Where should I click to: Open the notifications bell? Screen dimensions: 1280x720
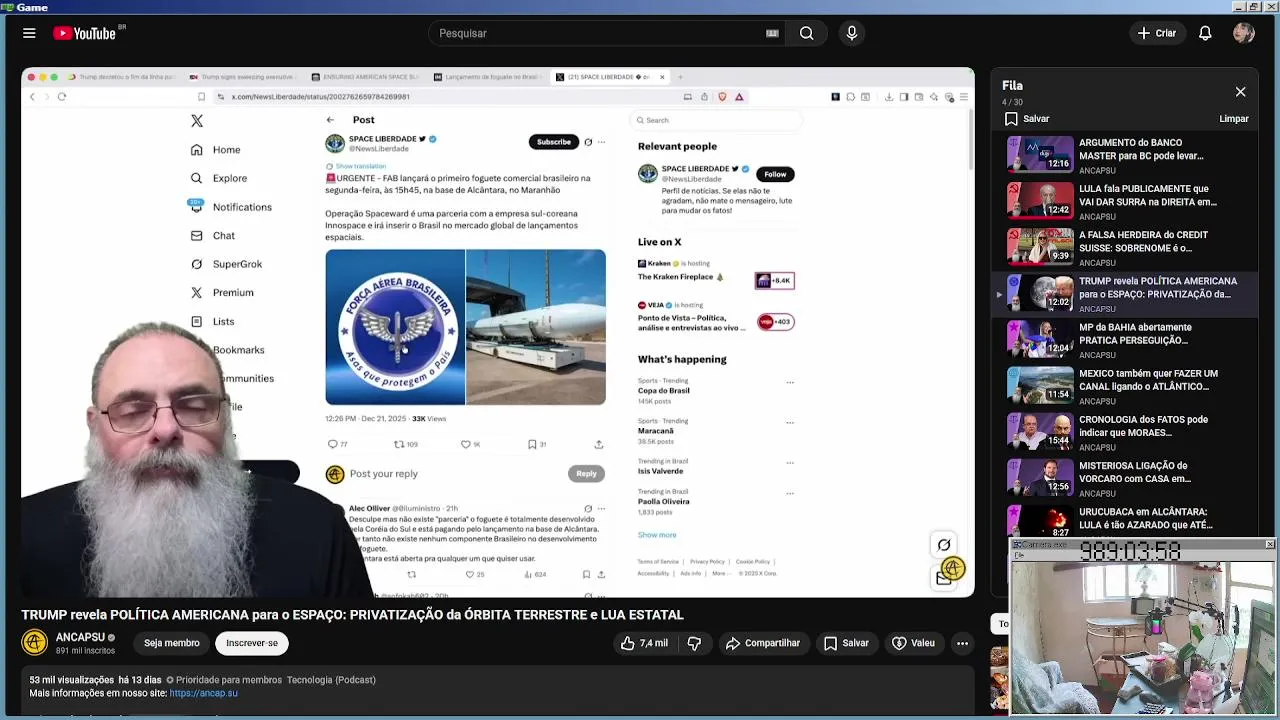click(1205, 33)
